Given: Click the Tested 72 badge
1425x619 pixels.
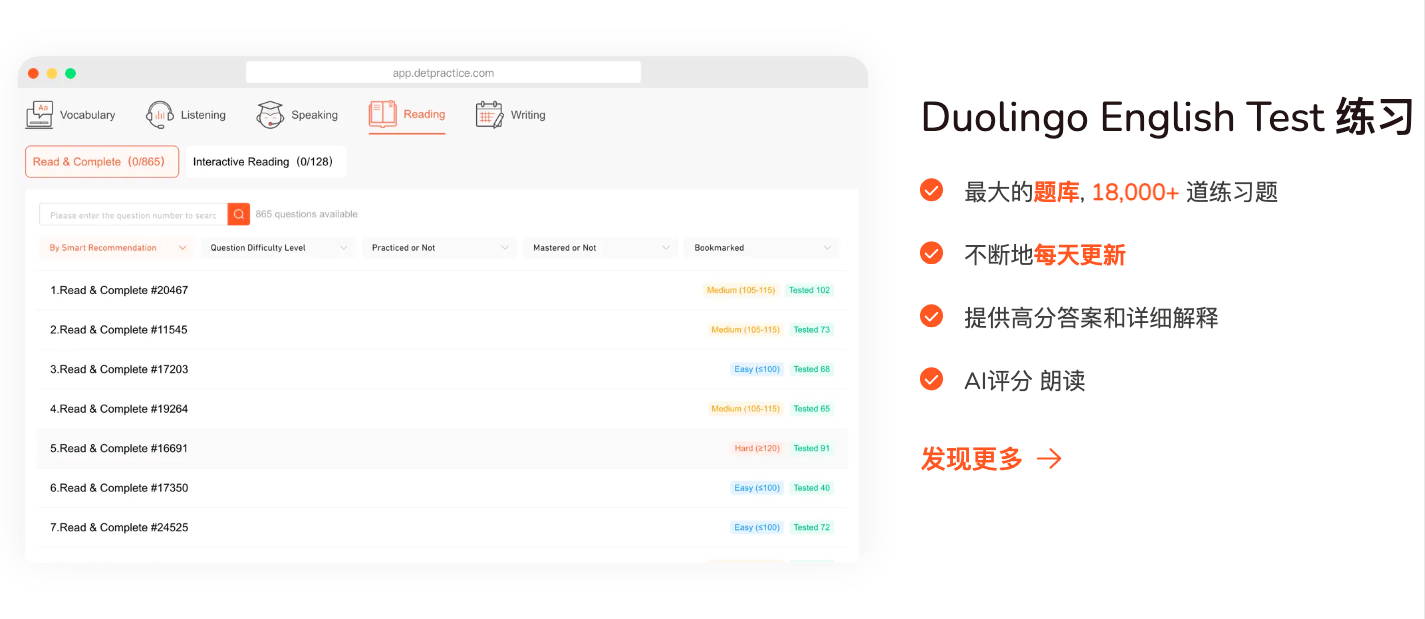Looking at the screenshot, I should [x=811, y=527].
